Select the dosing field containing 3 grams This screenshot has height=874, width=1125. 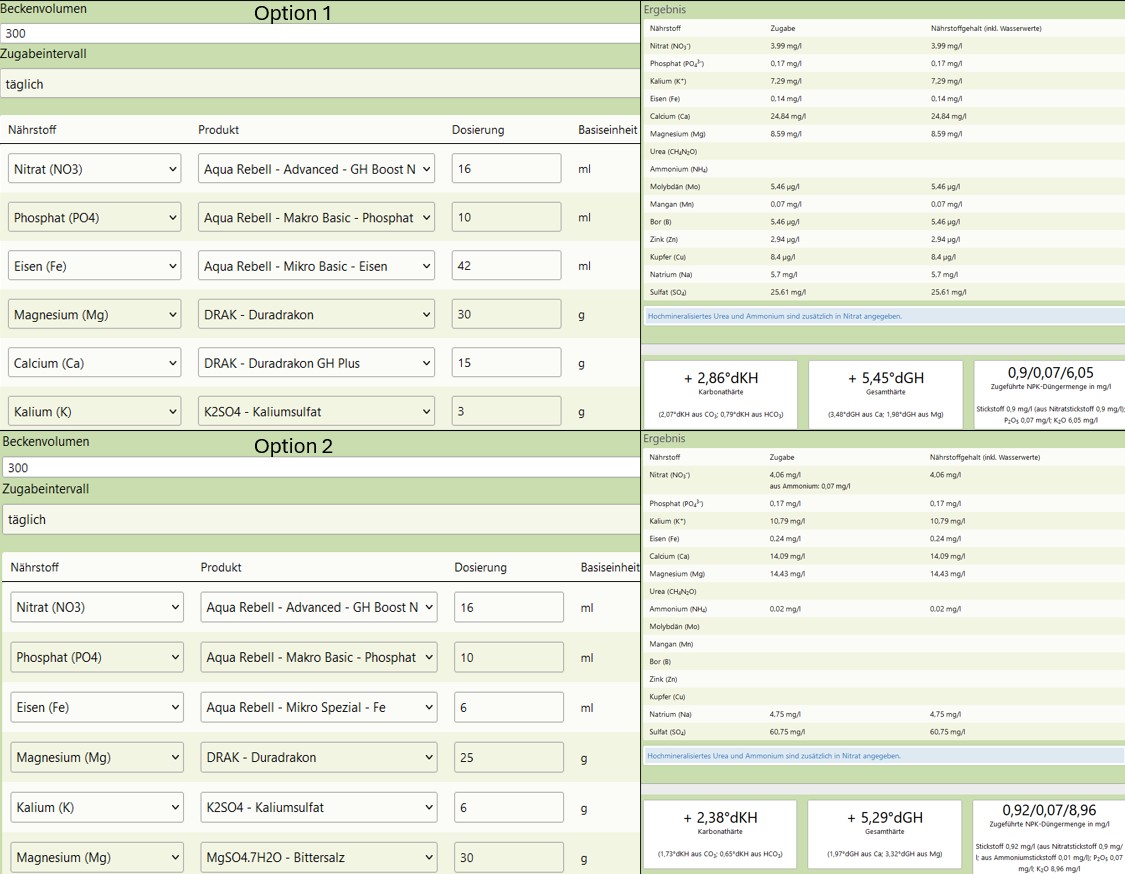click(506, 411)
